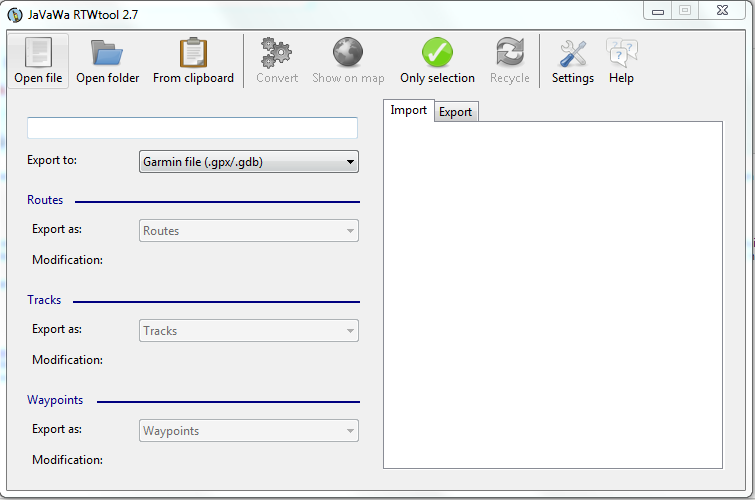Click the JaVaWa app icon in title bar
Screen dimensions: 755x500
pos(15,14)
